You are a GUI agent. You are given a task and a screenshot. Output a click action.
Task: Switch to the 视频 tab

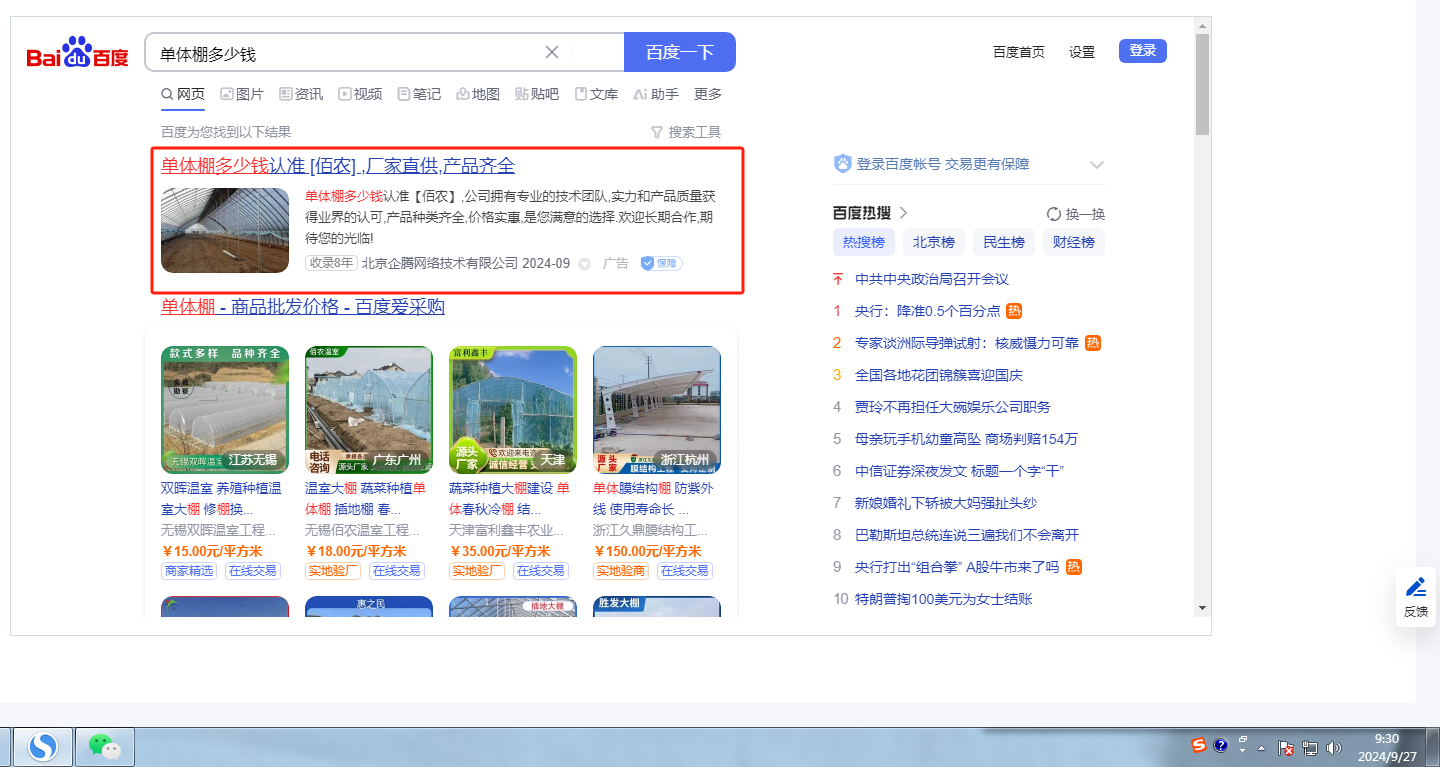[x=360, y=94]
